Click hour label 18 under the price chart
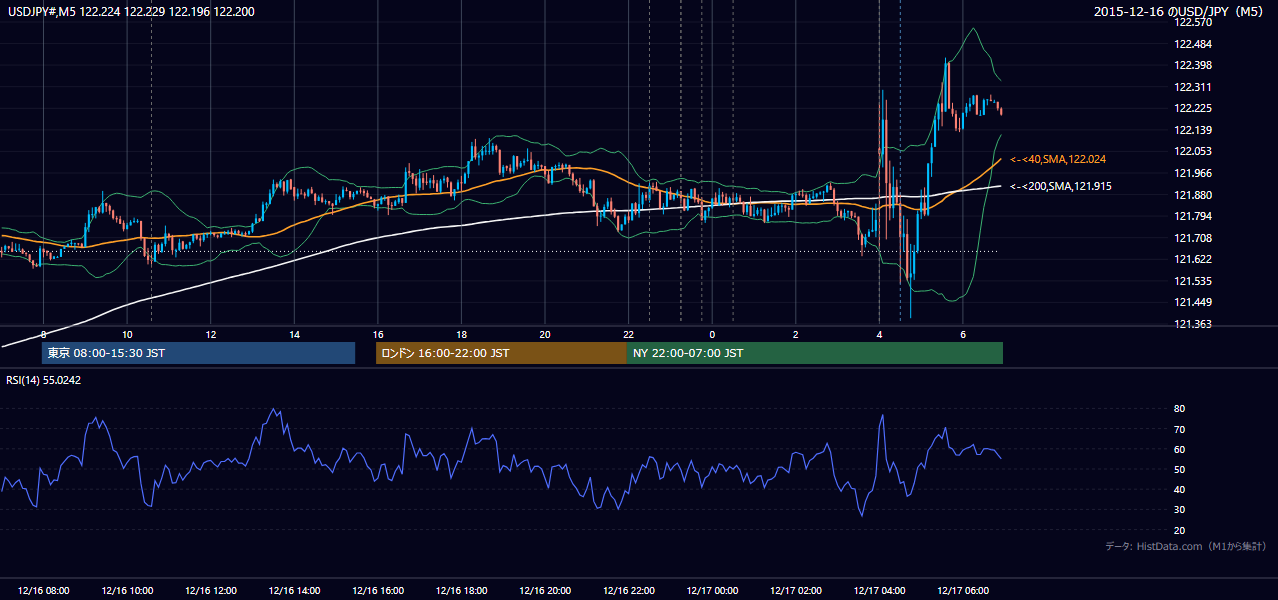This screenshot has height=600, width=1278. point(461,334)
